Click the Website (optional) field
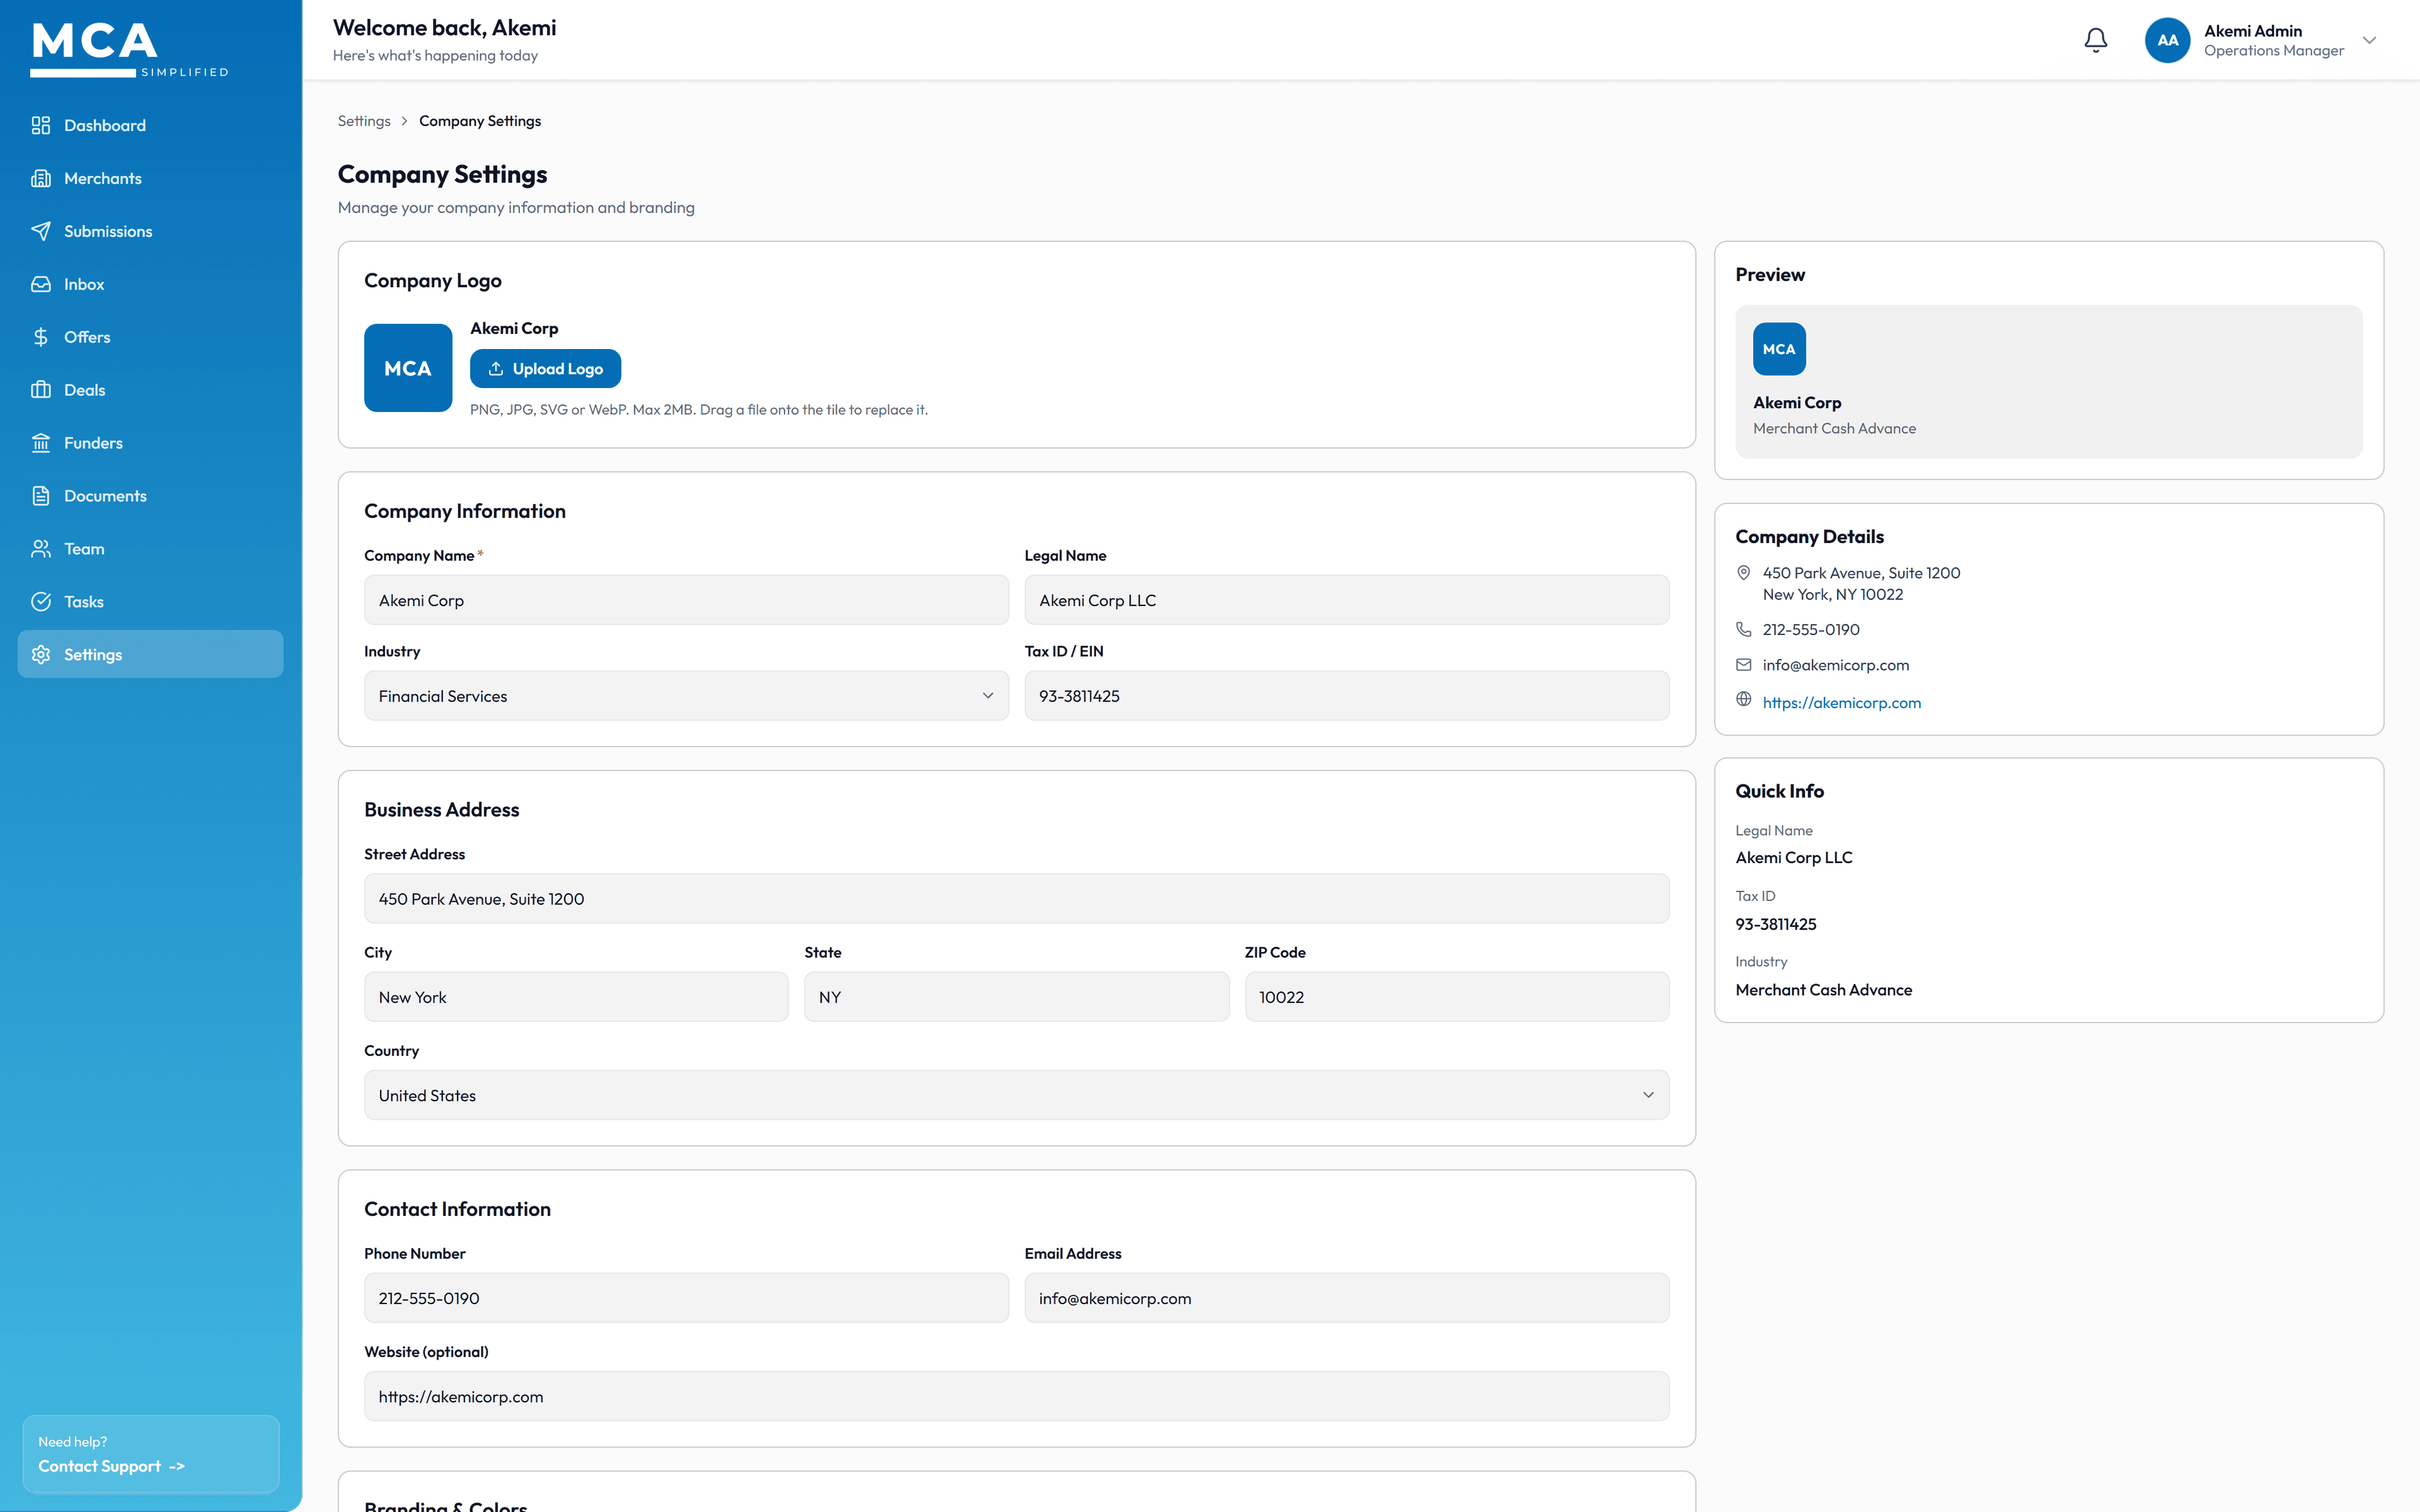Image resolution: width=2420 pixels, height=1512 pixels. tap(1016, 1396)
